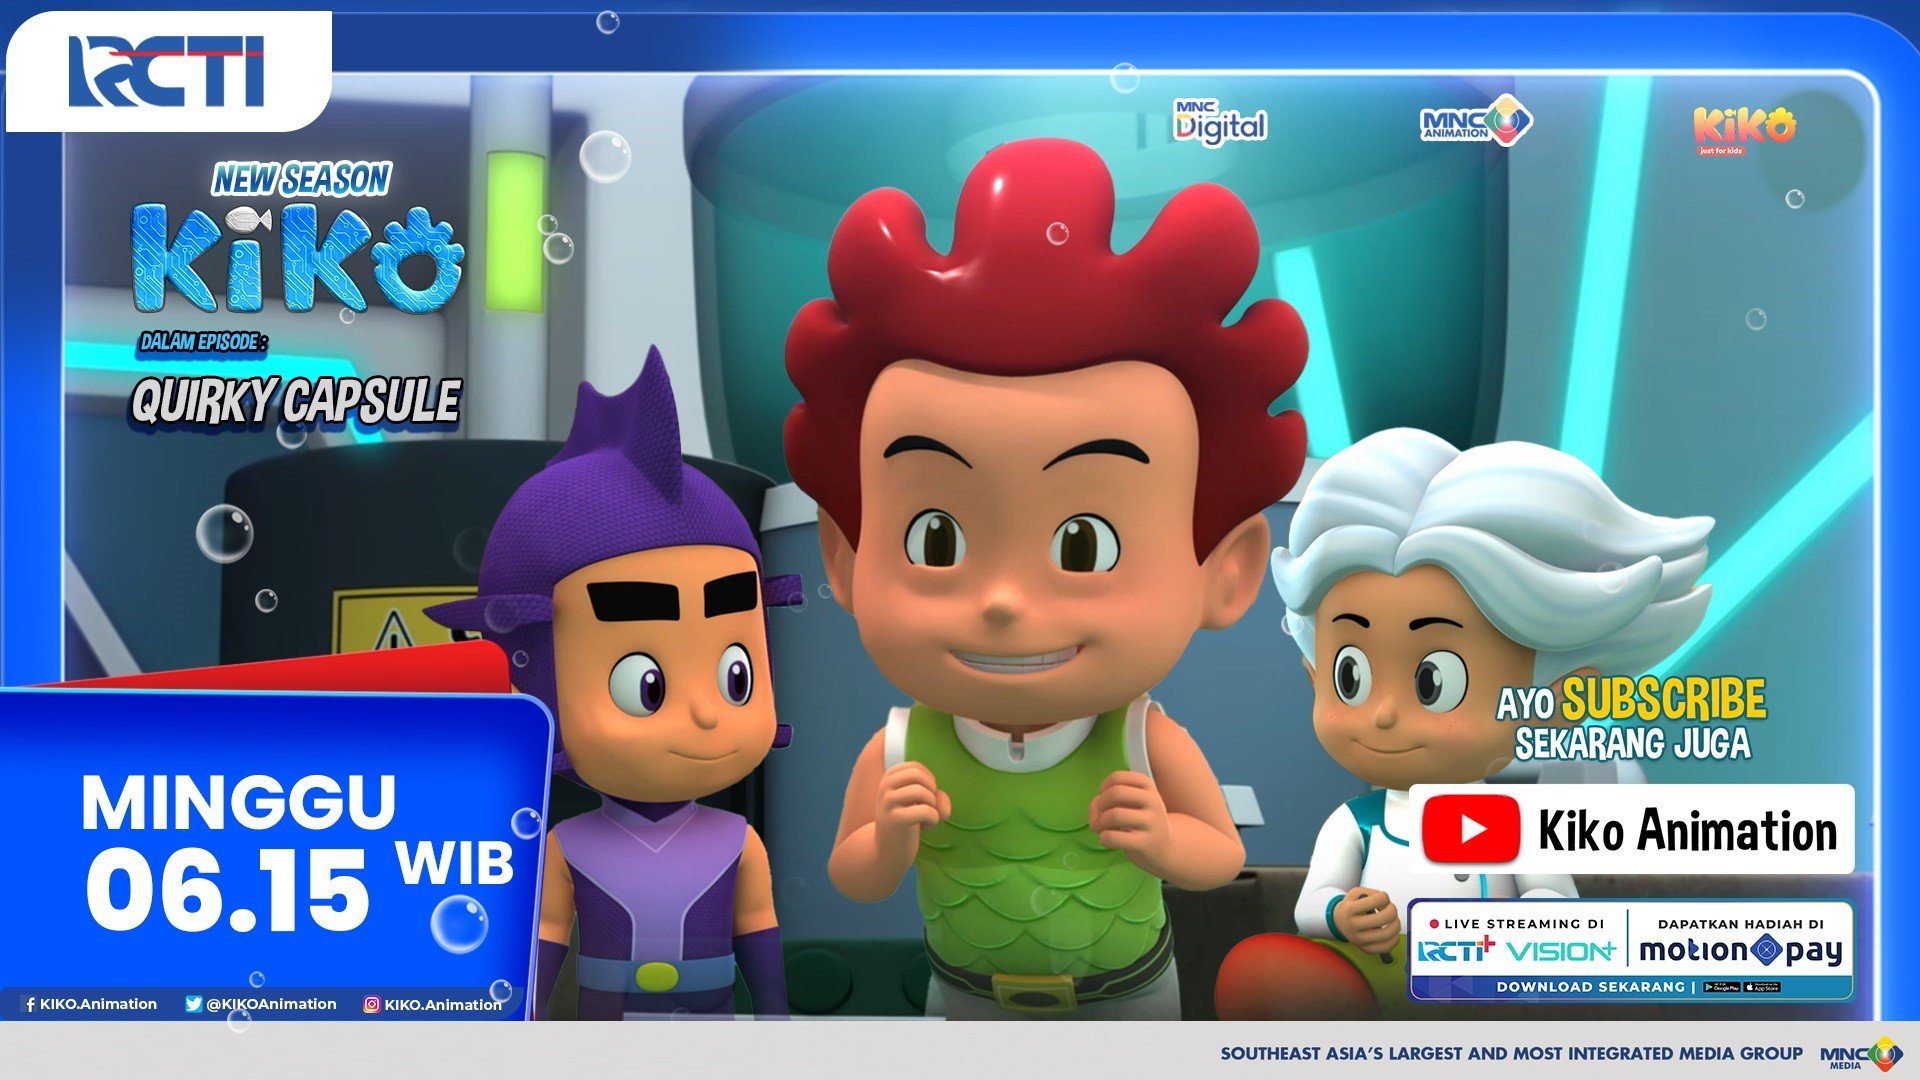Click the QUIRKY CAPSULE episode title
The height and width of the screenshot is (1080, 1920).
tap(296, 402)
